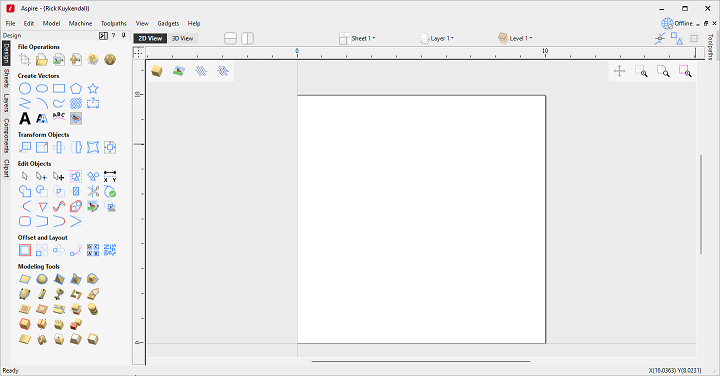Expand the Sheet 1 dropdown
This screenshot has width=720, height=376.
click(x=357, y=39)
